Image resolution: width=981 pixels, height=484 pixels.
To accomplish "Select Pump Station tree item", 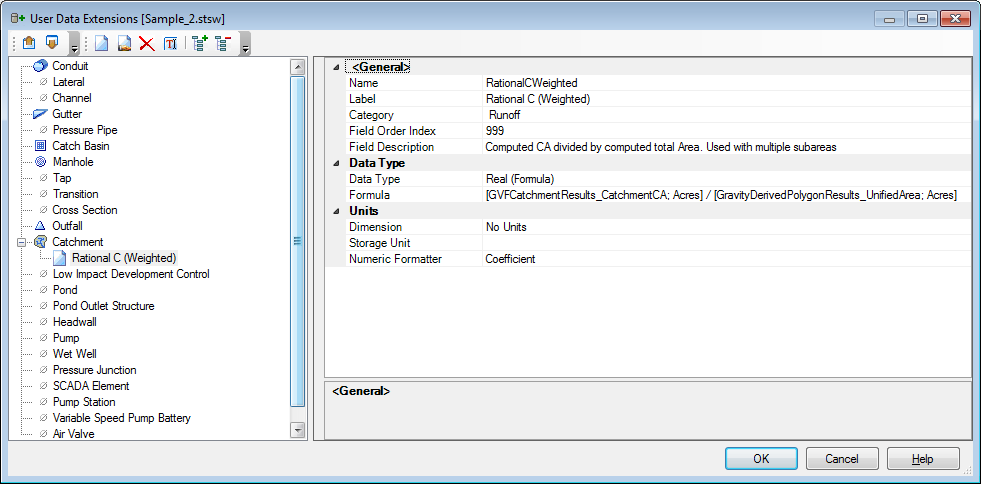I will tap(84, 402).
